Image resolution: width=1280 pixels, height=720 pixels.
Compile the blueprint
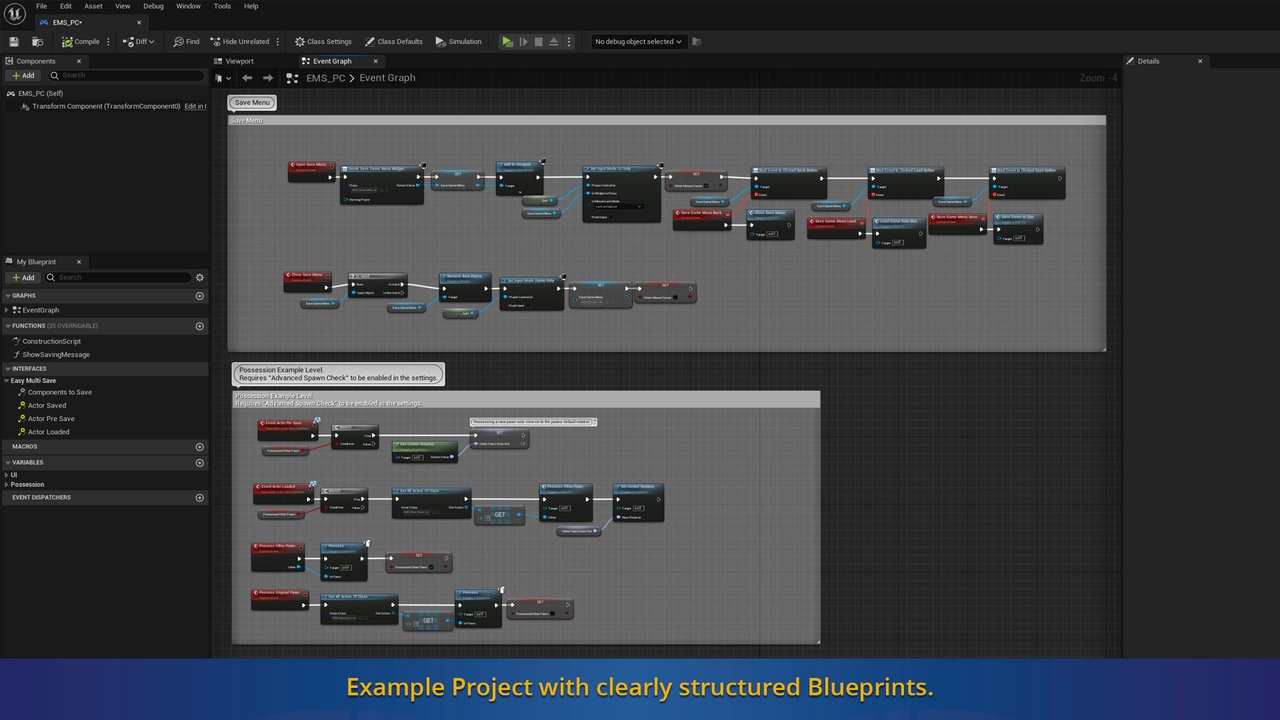[x=81, y=42]
